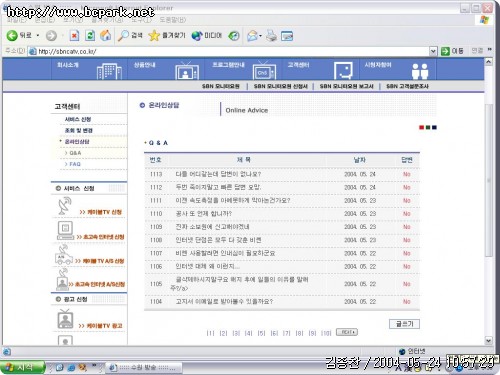The image size is (500, 375).
Task: Click the Print icon
Action: (x=271, y=36)
